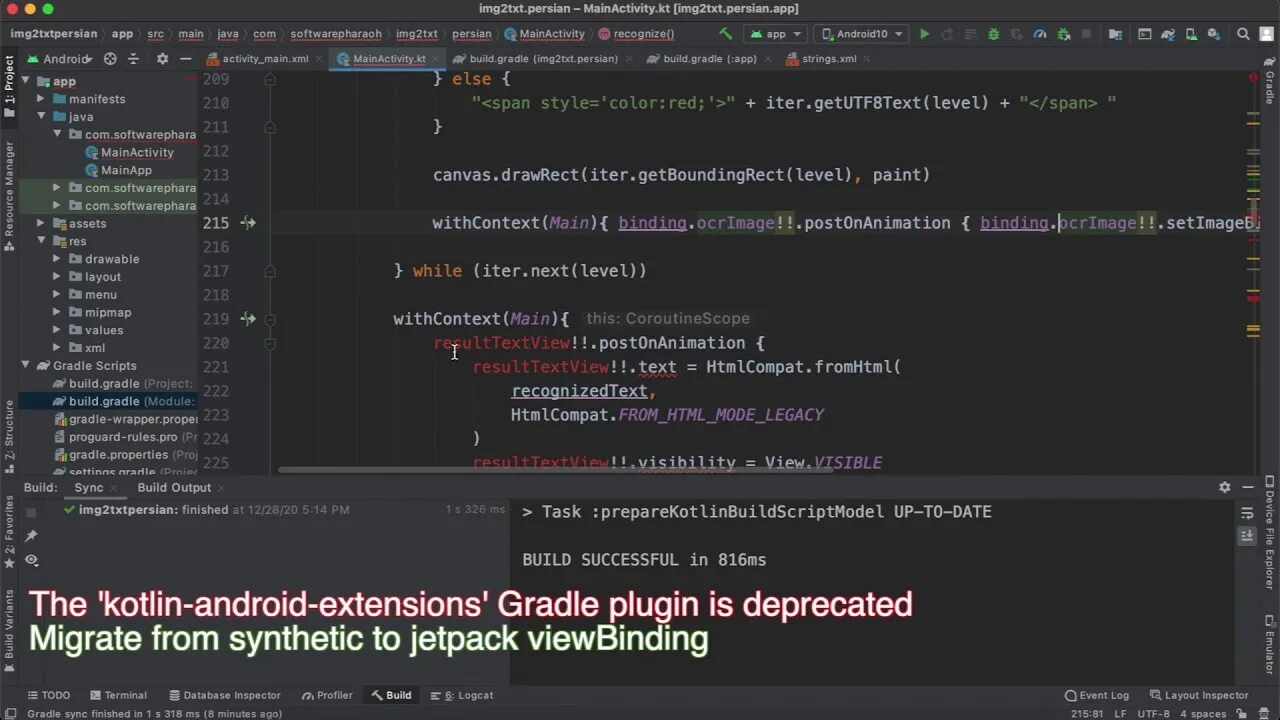Screen dimensions: 1280x720
Task: Select opened file target icon in Project panel
Action: point(110,59)
